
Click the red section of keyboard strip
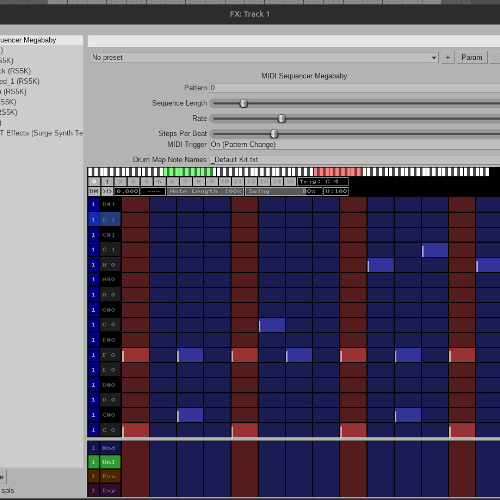click(x=338, y=172)
